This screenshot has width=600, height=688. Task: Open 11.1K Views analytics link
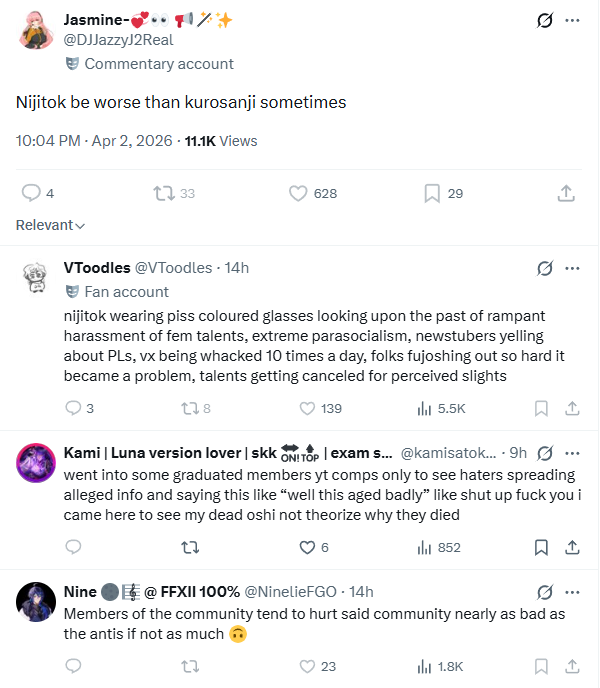coord(221,141)
